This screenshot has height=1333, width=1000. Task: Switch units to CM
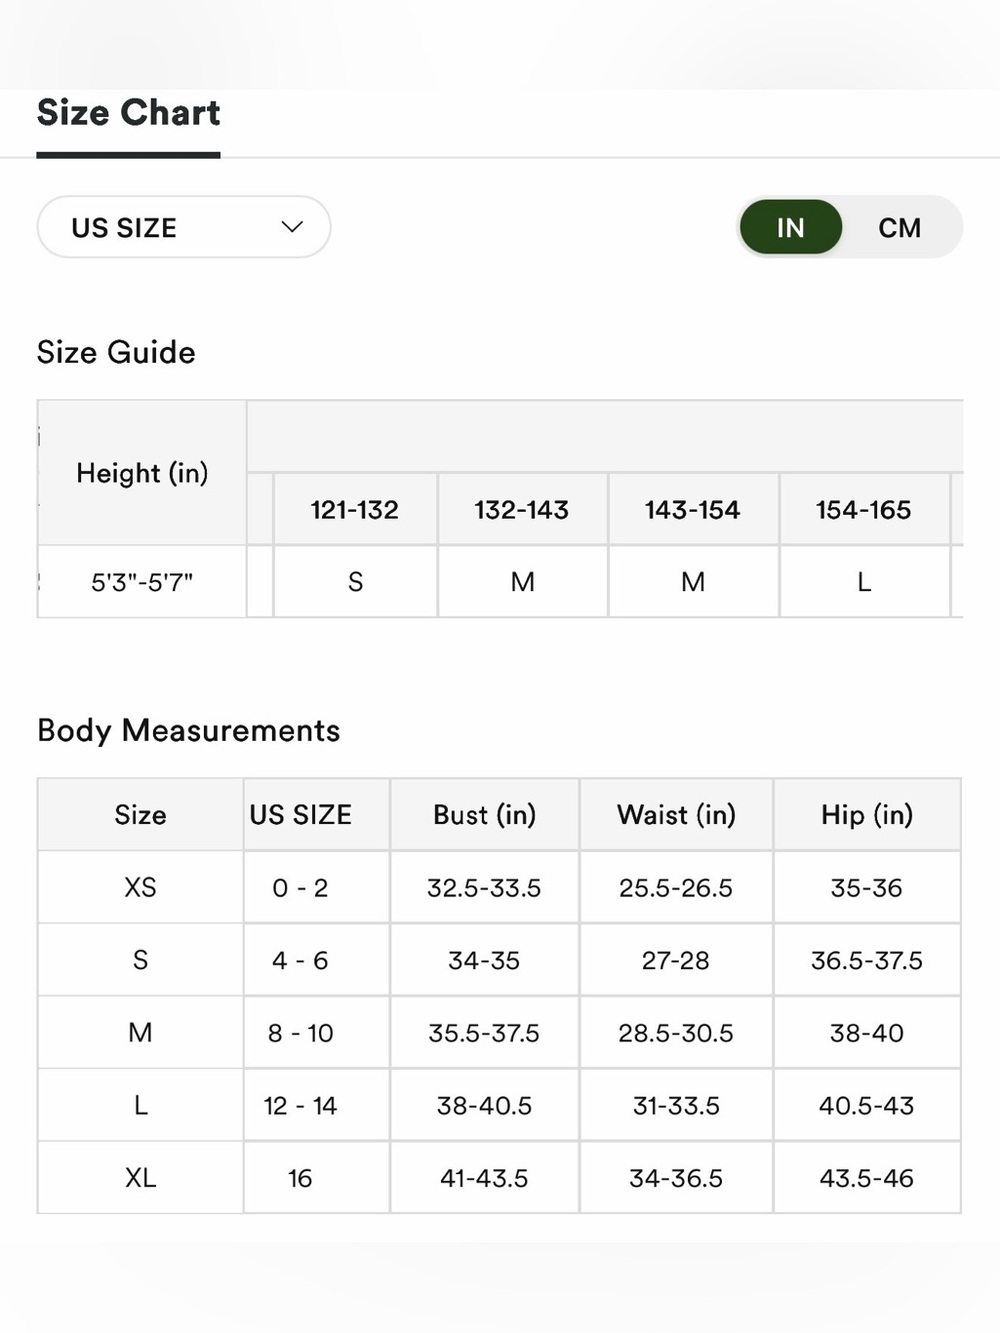(900, 228)
